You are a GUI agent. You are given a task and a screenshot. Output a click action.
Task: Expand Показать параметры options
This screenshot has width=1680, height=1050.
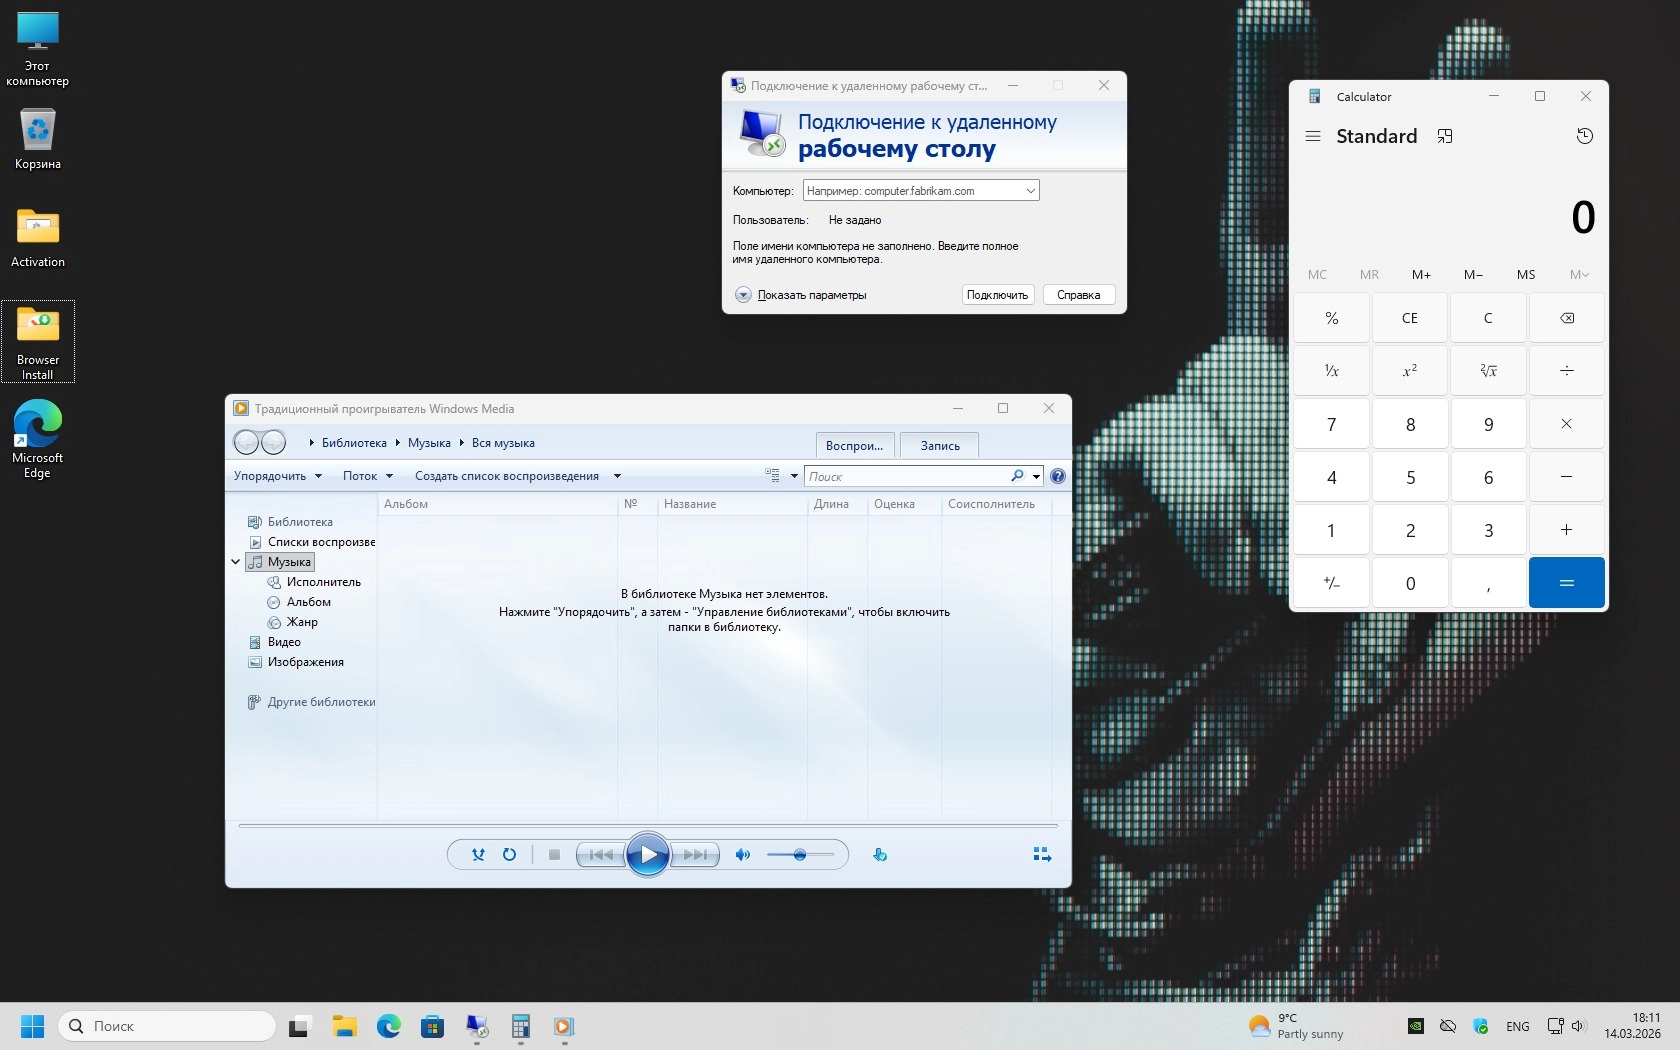(743, 295)
